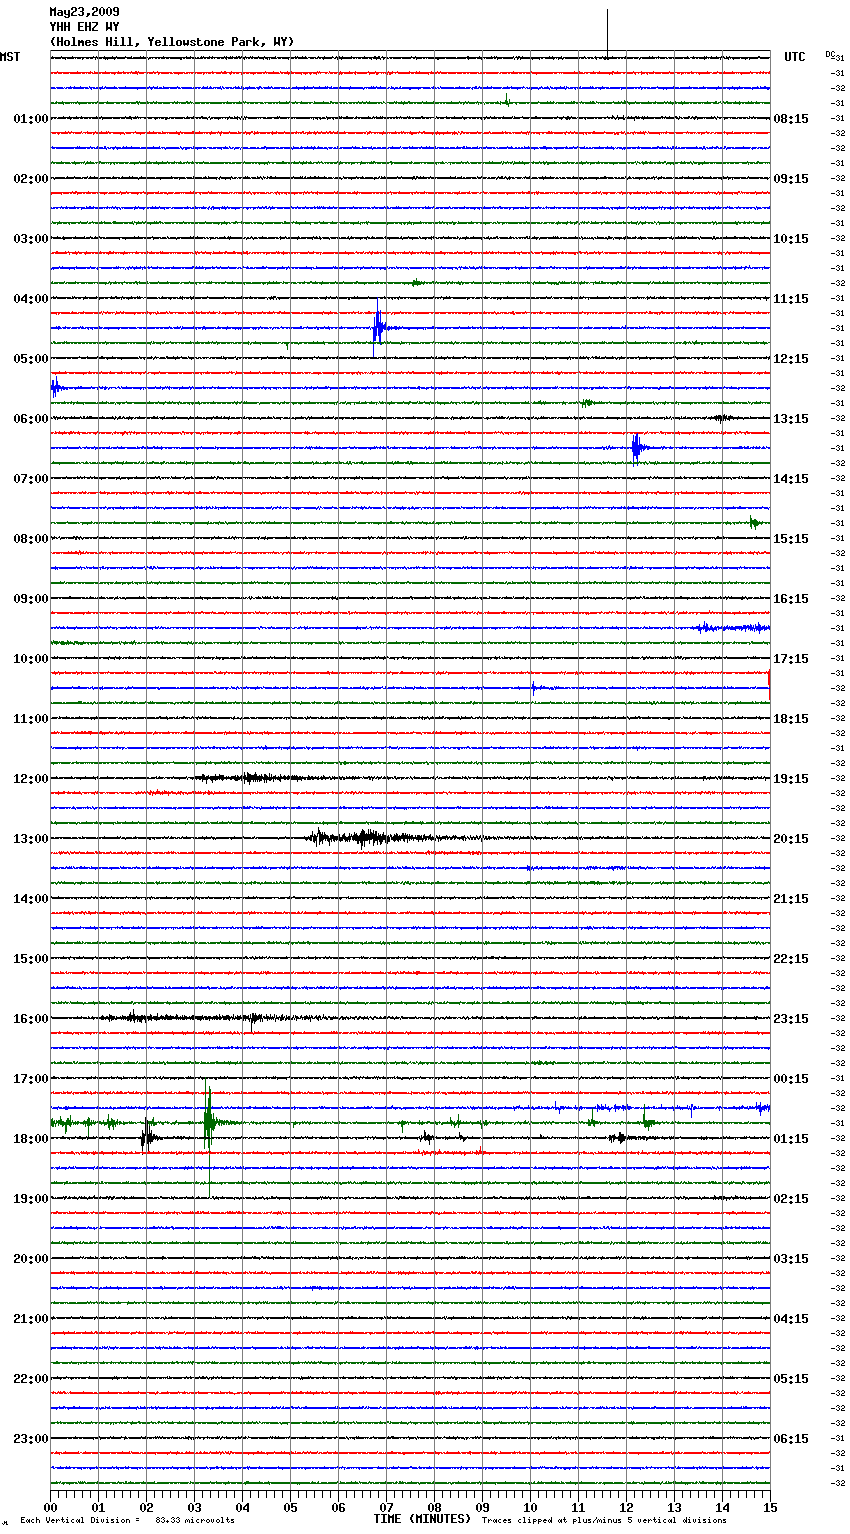Select the 16:00 MST hour label
This screenshot has height=1534, width=850.
click(30, 1019)
